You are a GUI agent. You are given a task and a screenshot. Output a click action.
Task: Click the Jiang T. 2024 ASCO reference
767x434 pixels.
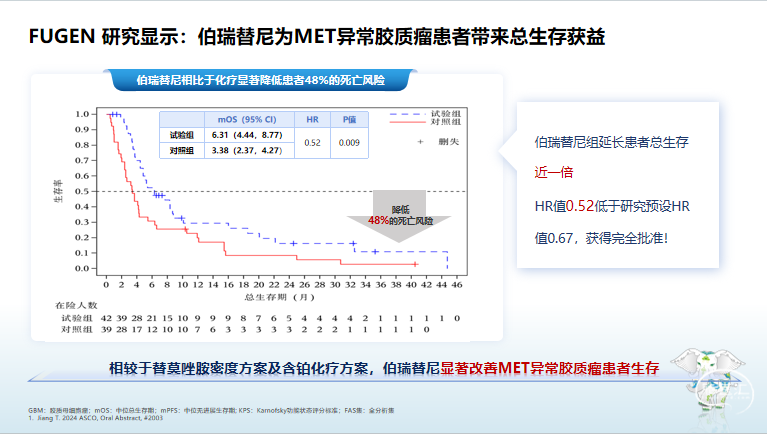95,418
